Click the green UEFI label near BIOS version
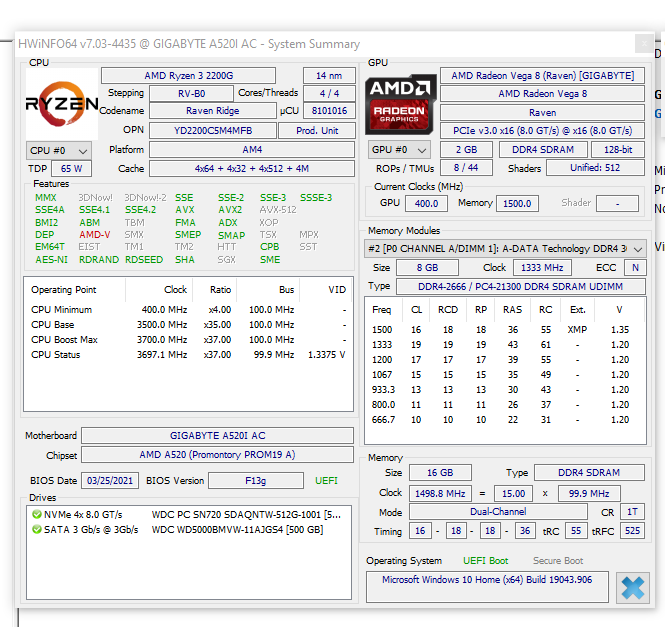The width and height of the screenshot is (665, 627). [326, 481]
